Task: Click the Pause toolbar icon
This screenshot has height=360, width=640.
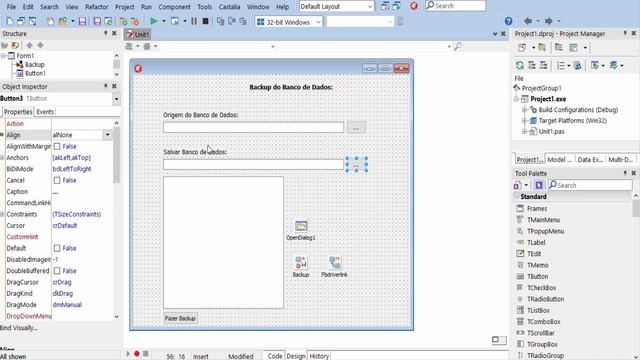Action: pos(194,21)
